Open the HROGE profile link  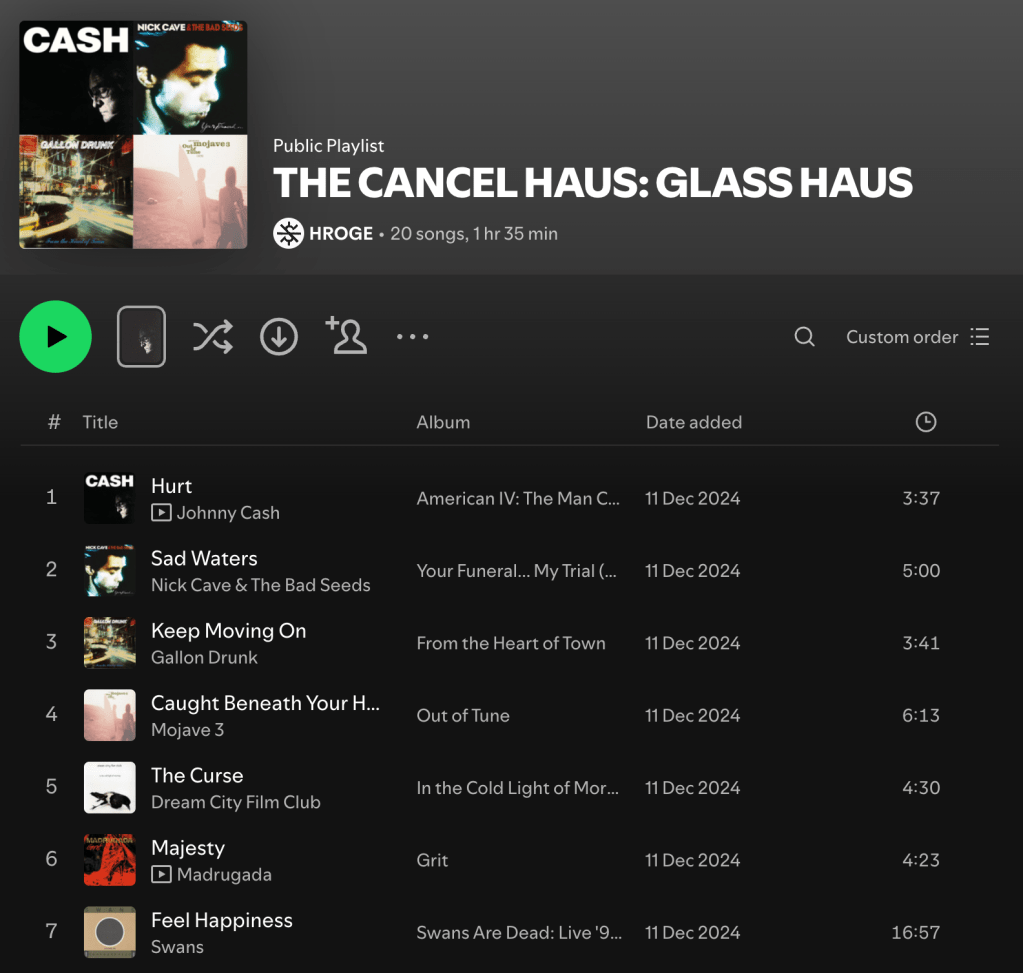341,234
